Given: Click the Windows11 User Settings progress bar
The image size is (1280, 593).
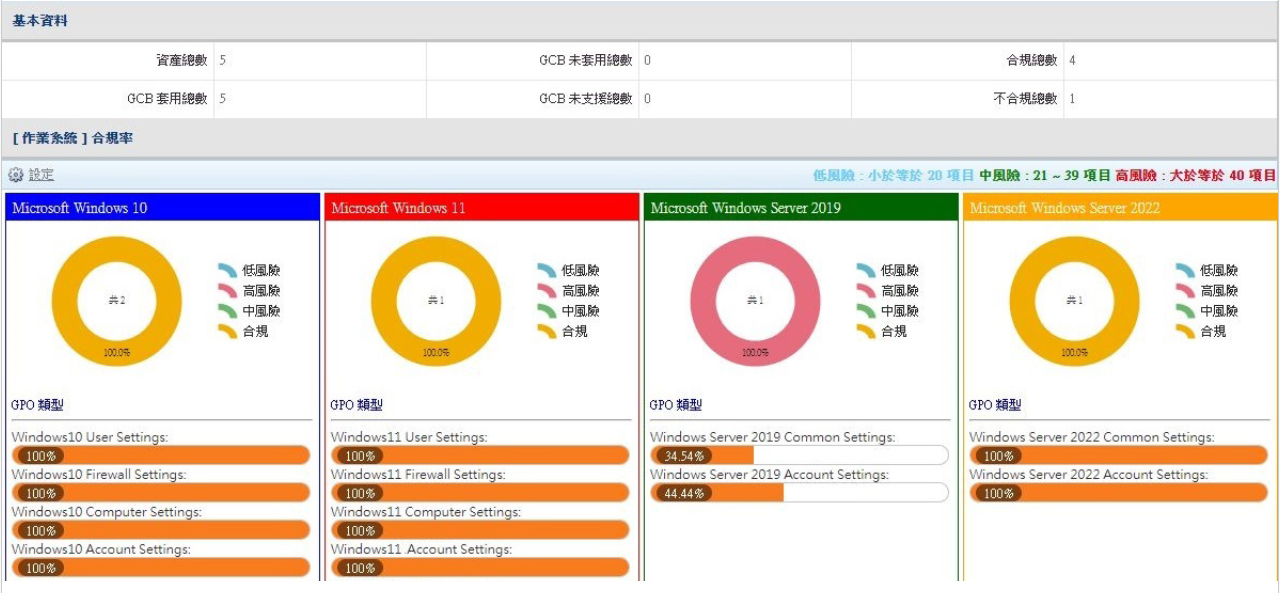Looking at the screenshot, I should tap(480, 456).
